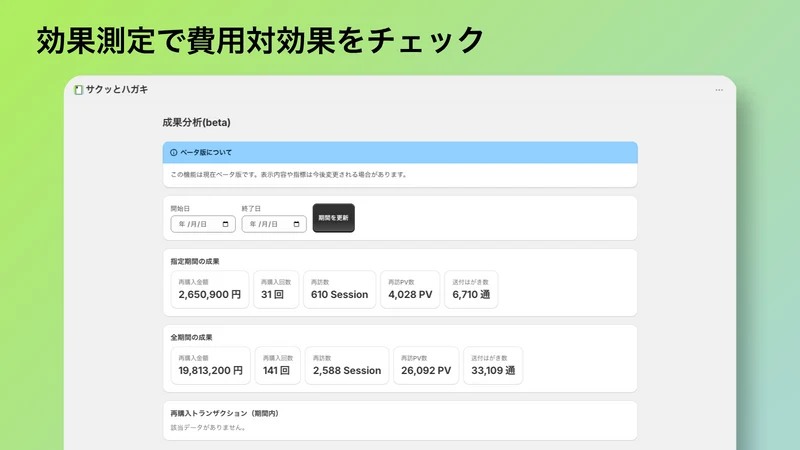Open the calendar picker for 終了日
The image size is (800, 450).
[296, 224]
